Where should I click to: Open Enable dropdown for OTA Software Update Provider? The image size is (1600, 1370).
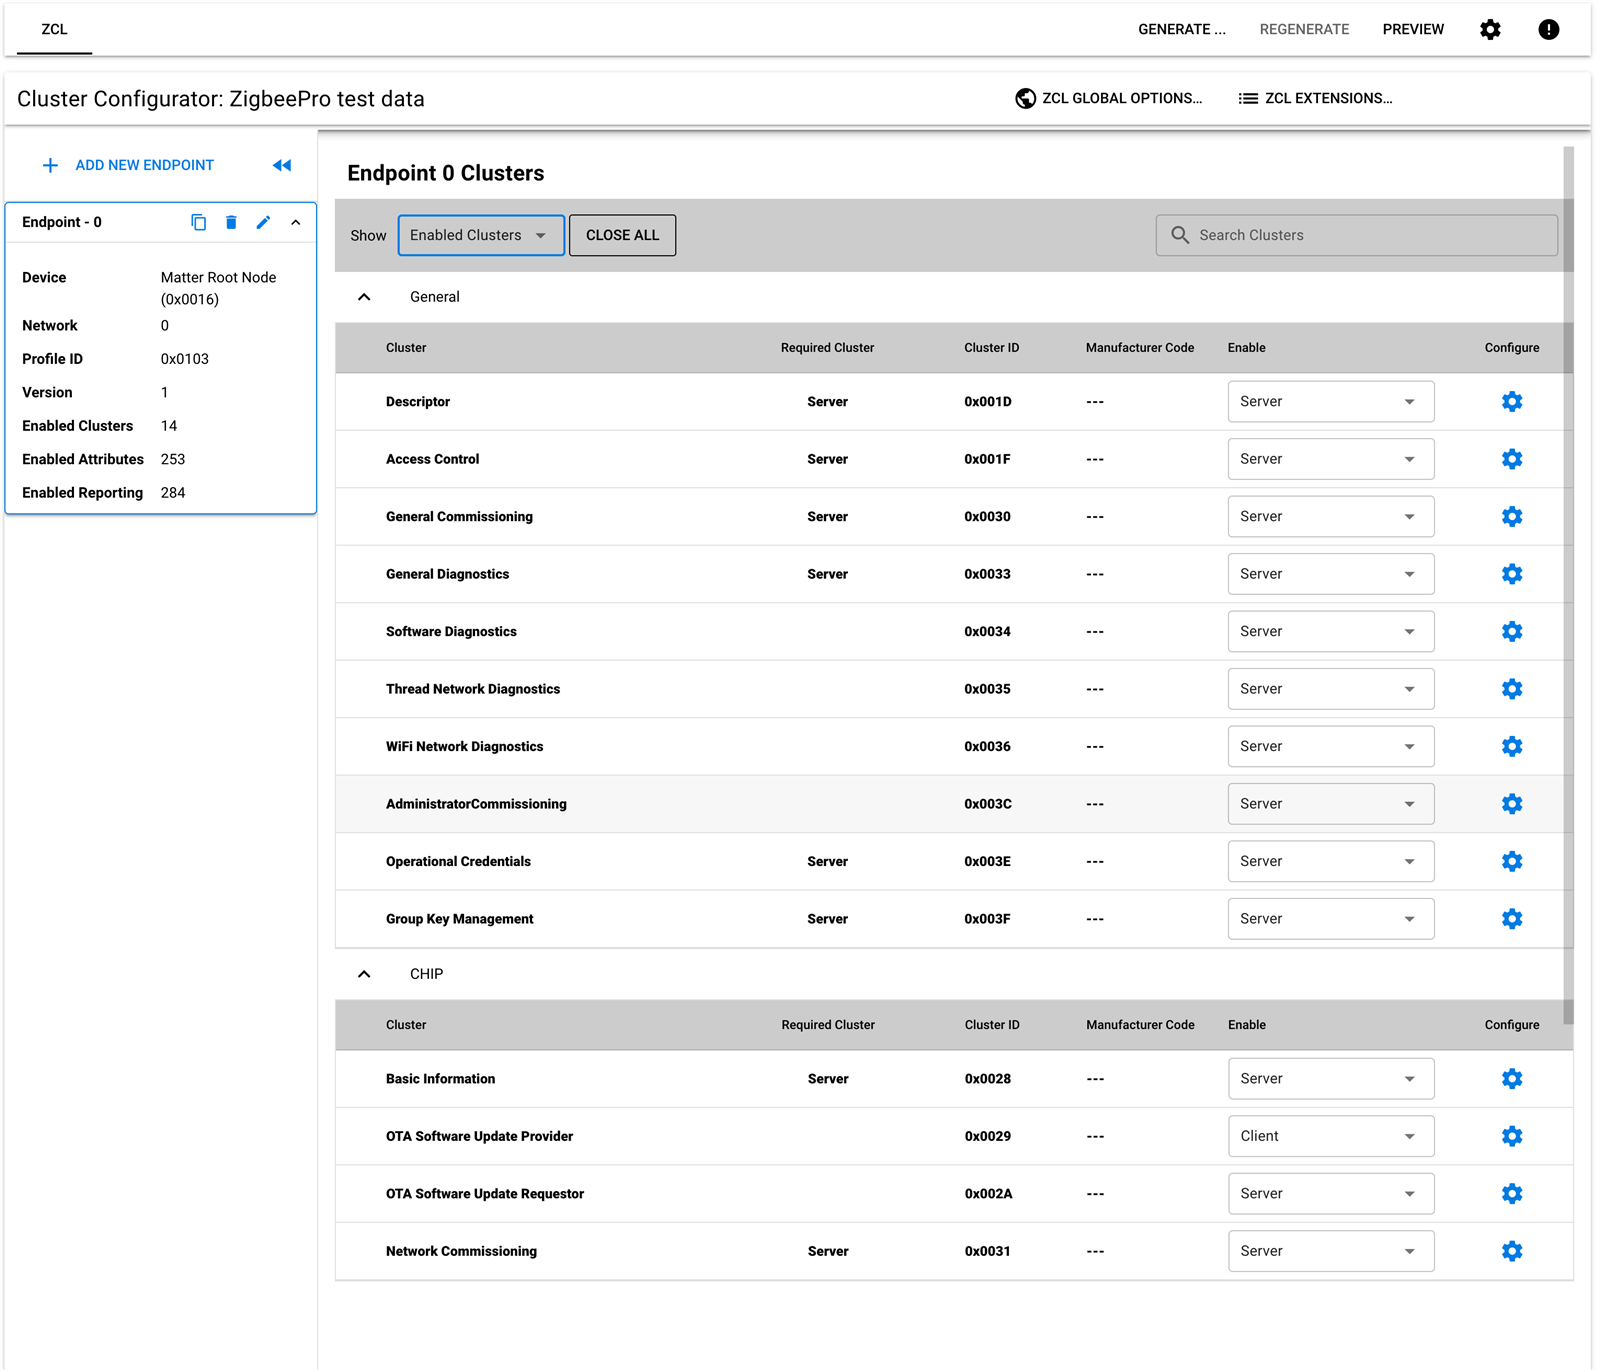pos(1331,1136)
